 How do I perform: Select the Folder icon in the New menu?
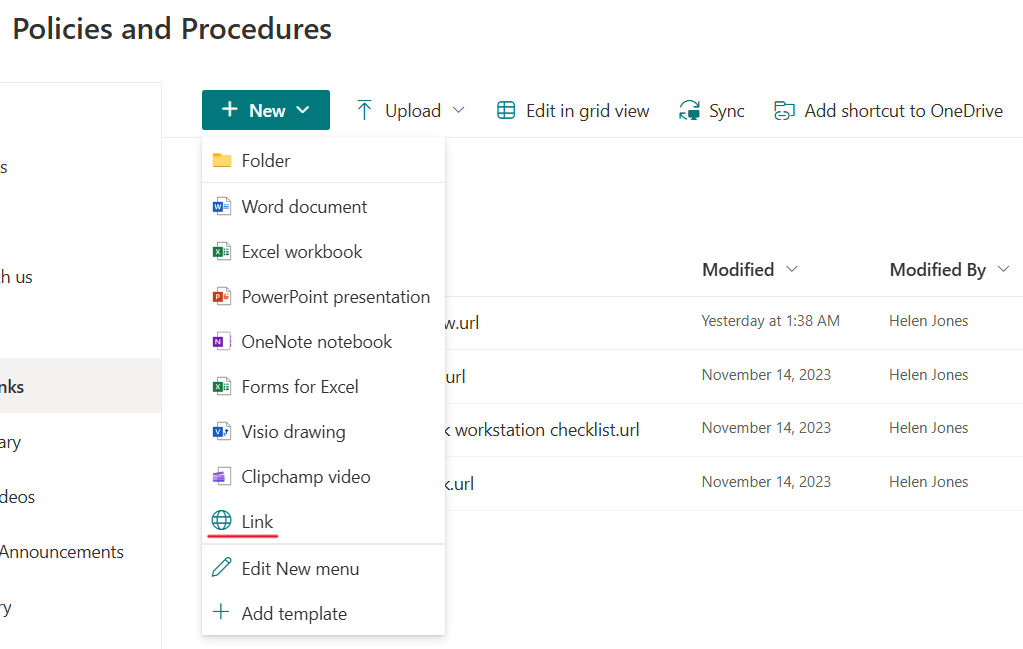(222, 160)
